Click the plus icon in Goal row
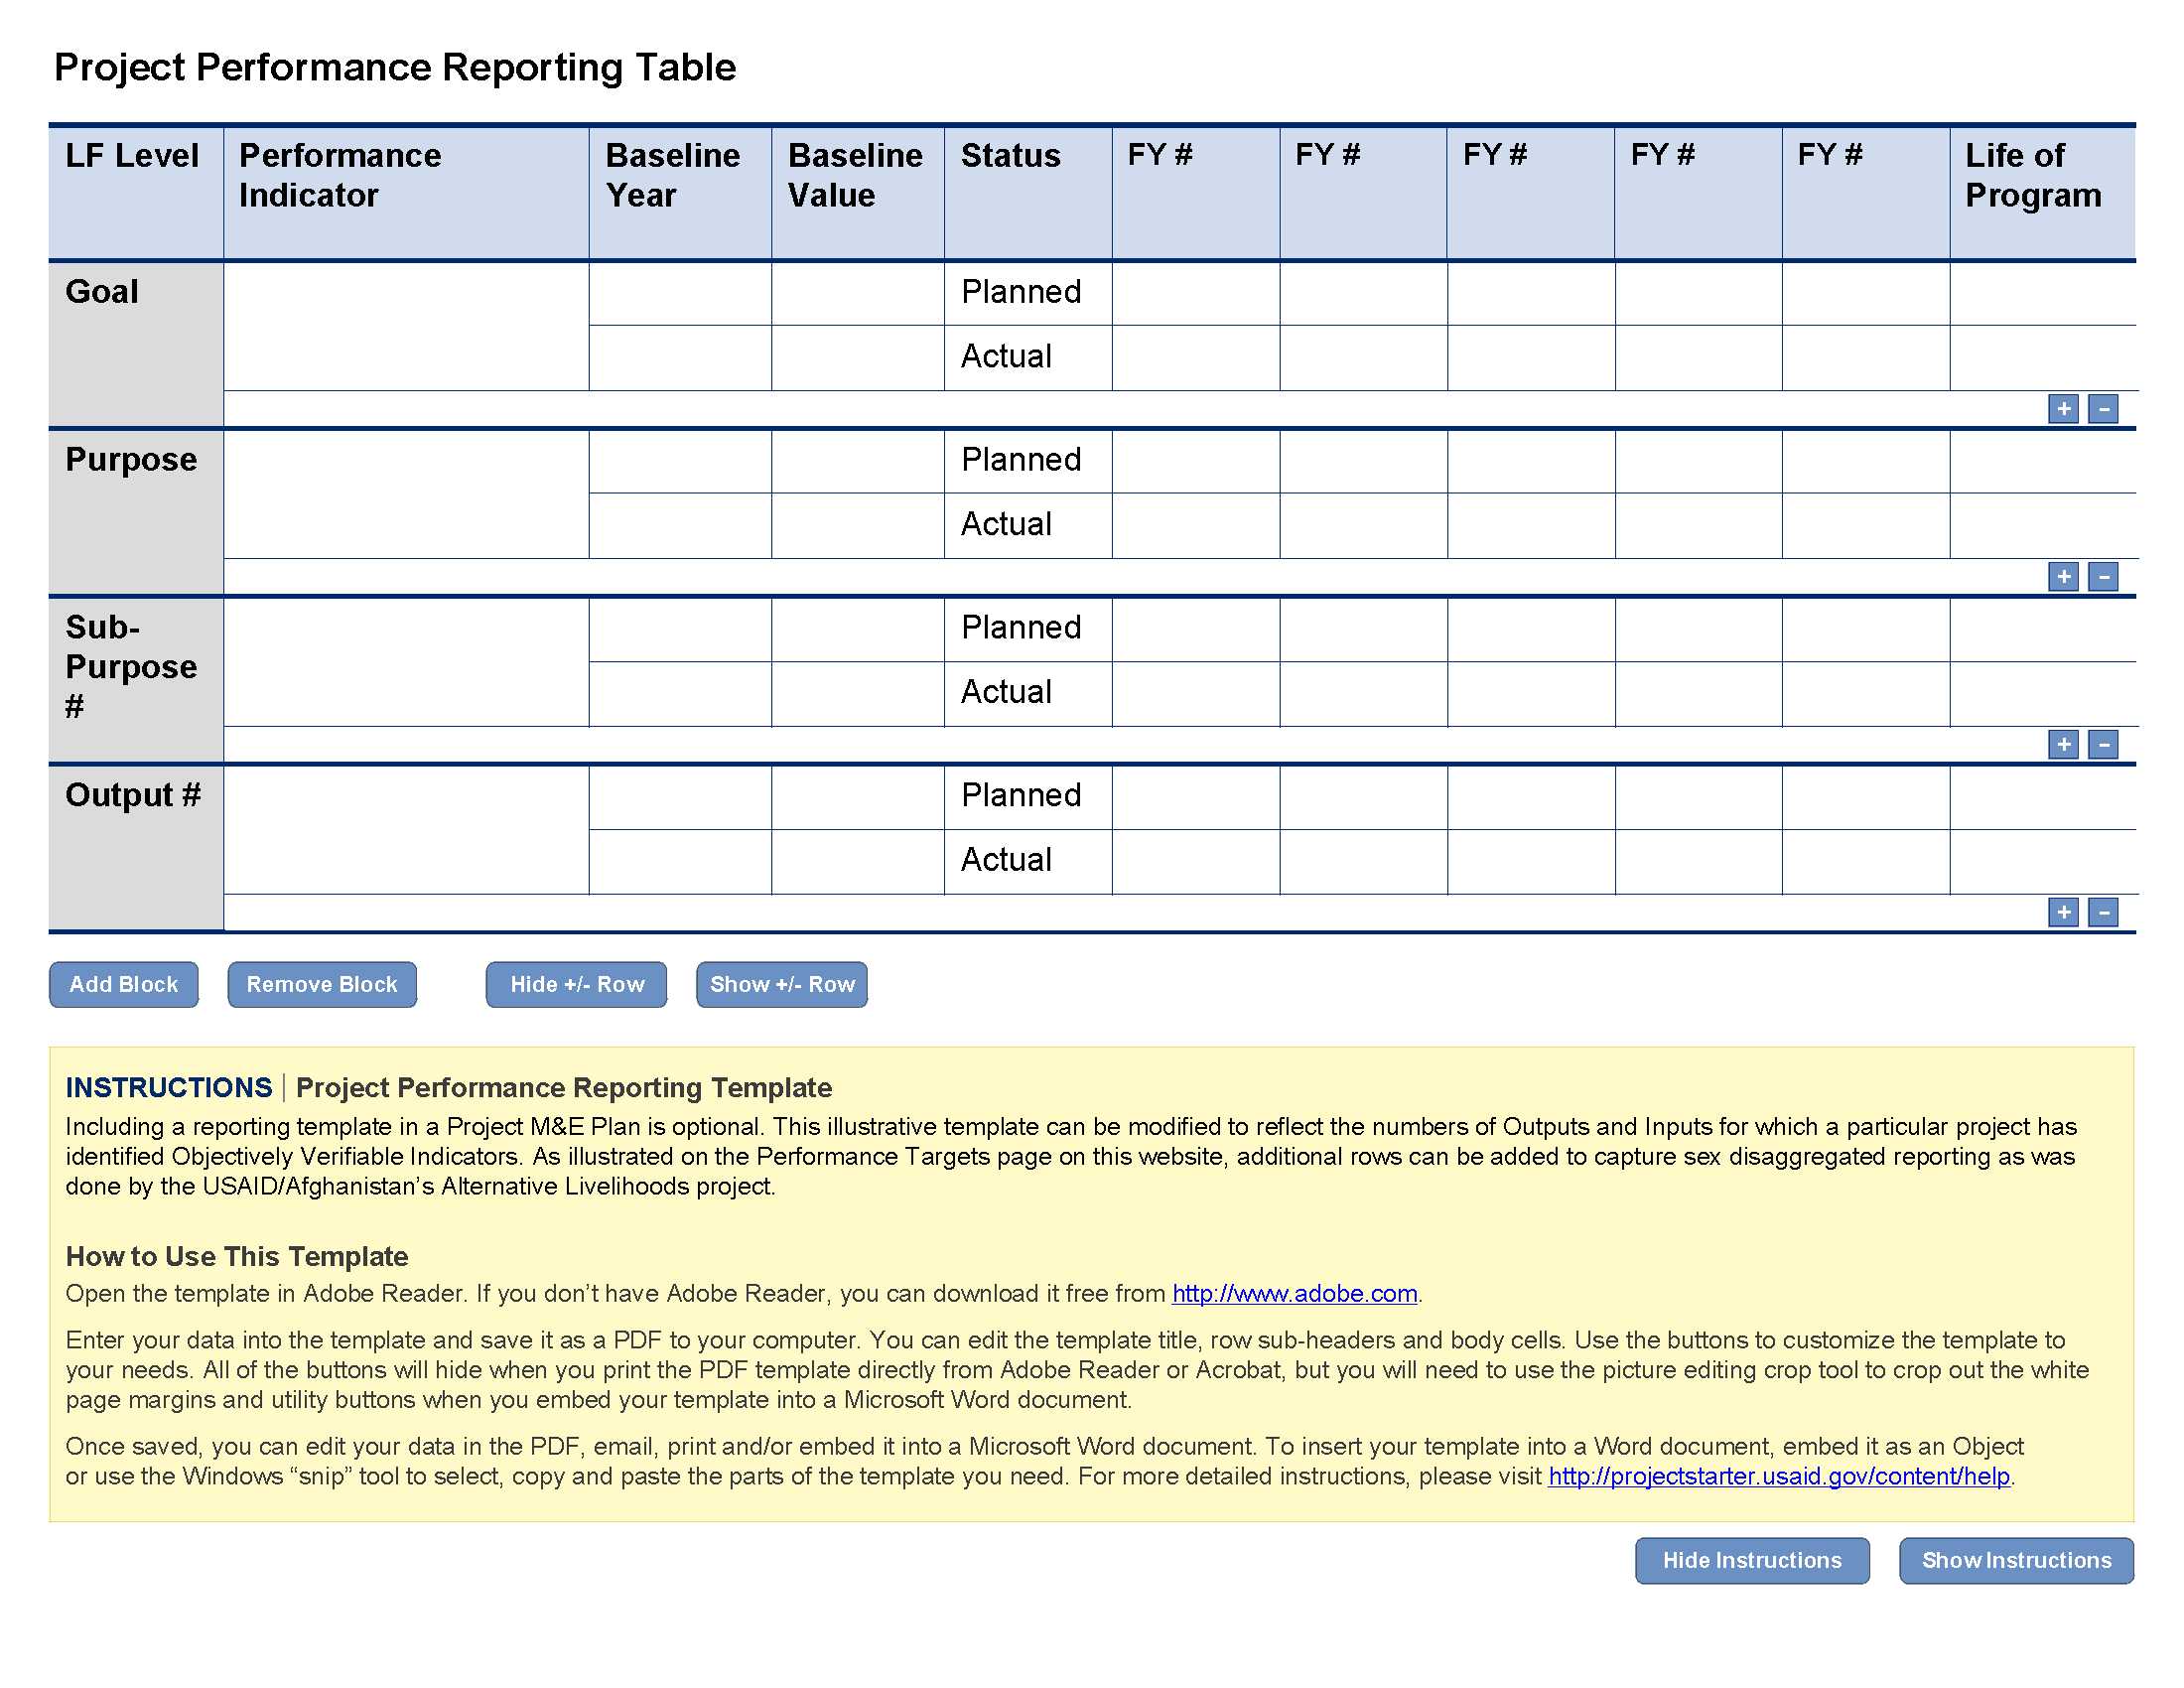Viewport: 2184px width, 1688px height. (2058, 411)
